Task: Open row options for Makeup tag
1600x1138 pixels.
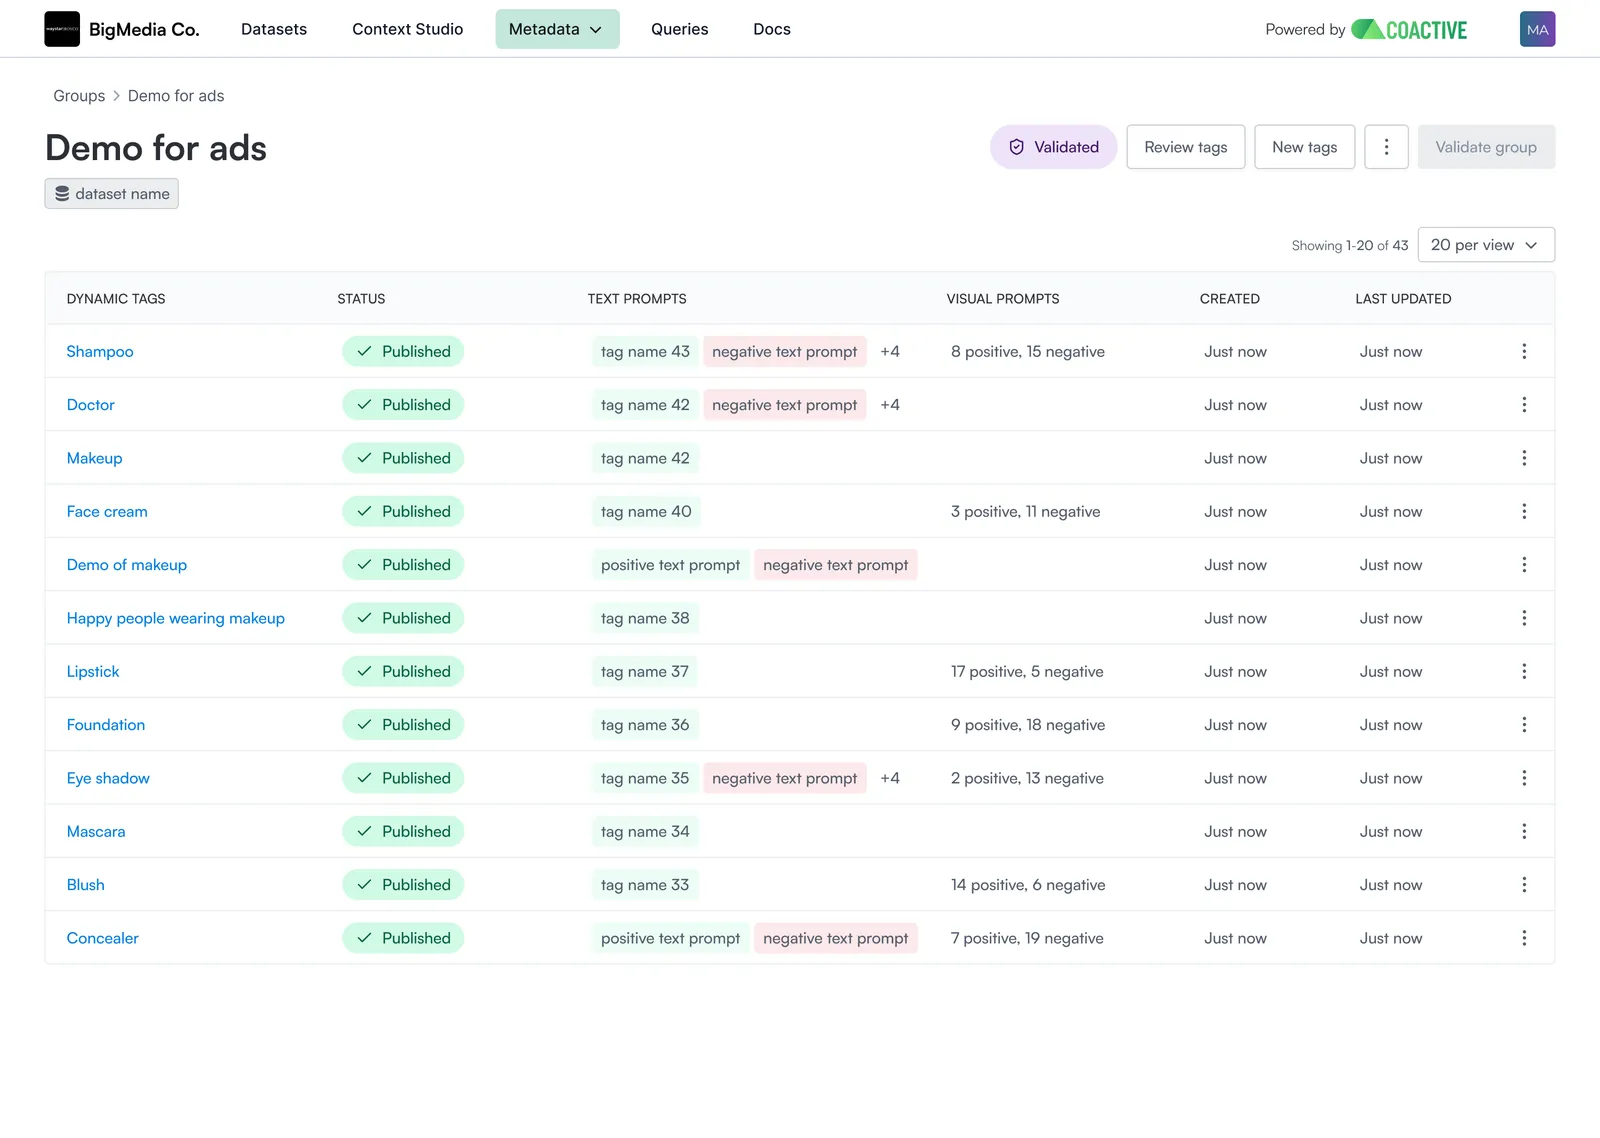Action: 1524,458
